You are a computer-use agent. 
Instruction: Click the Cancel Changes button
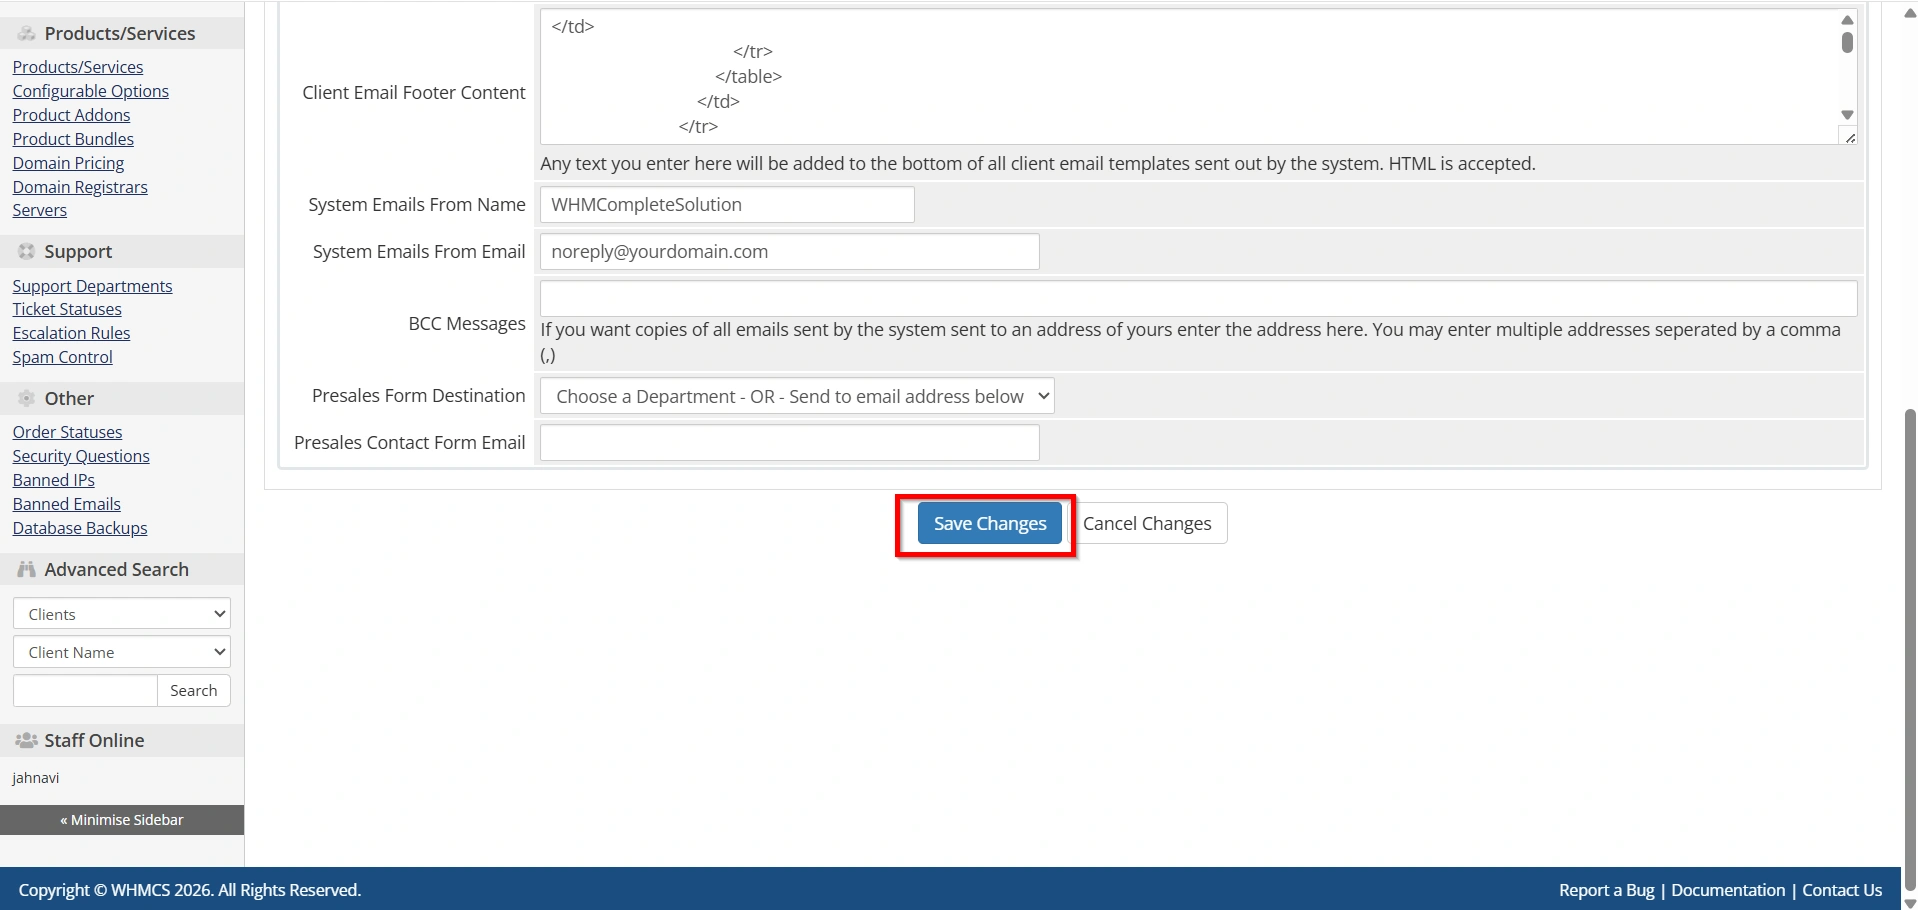click(x=1147, y=523)
